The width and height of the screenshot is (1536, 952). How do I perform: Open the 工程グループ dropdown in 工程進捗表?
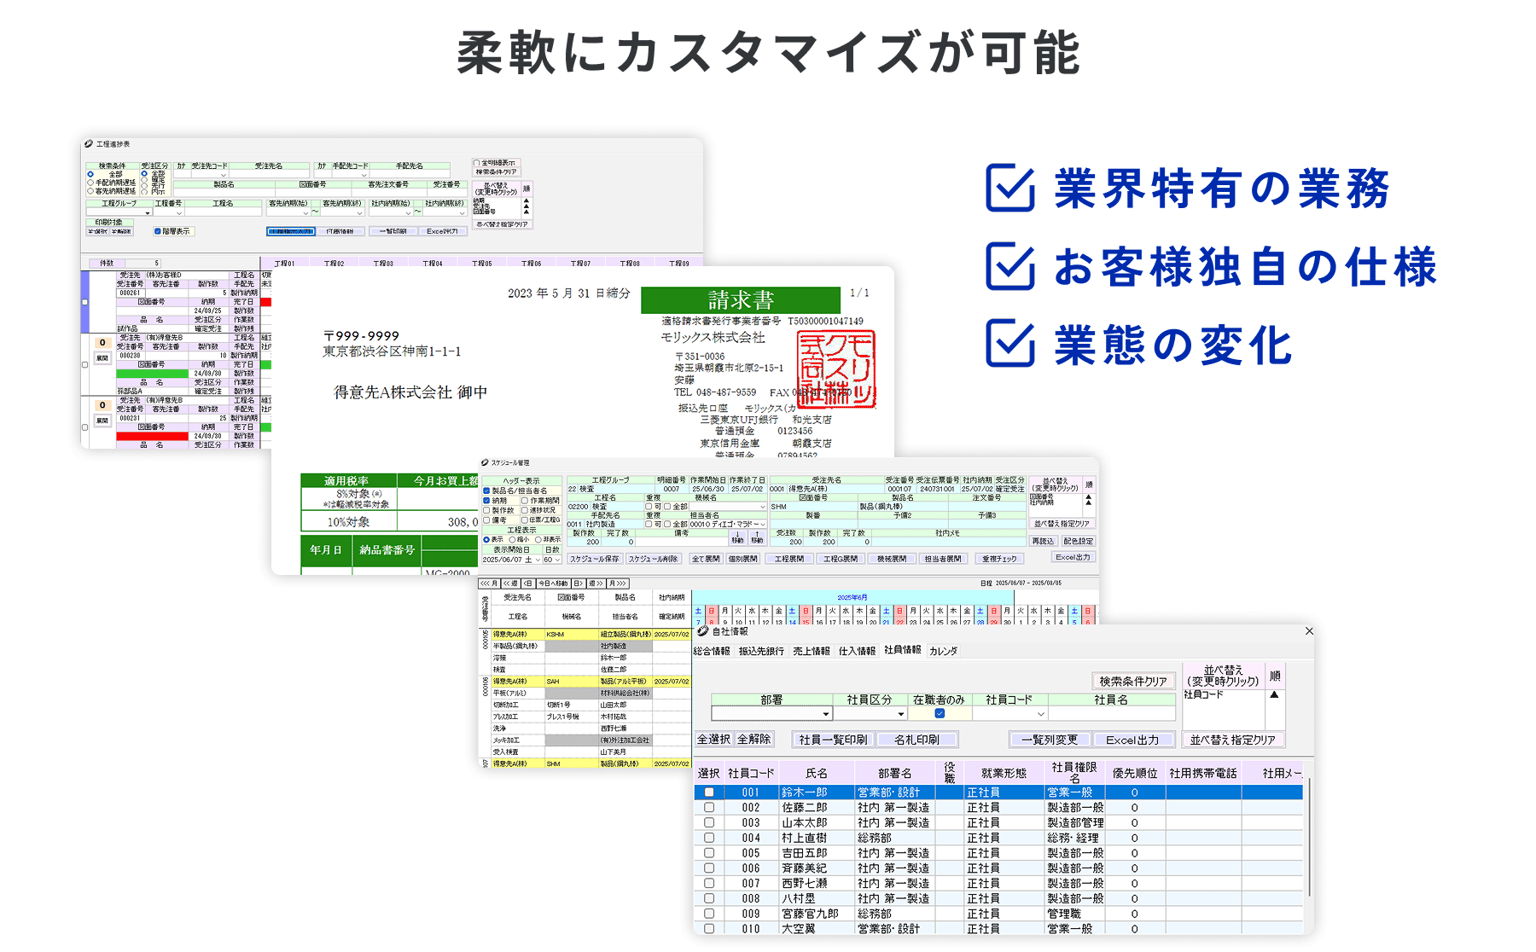[x=147, y=213]
